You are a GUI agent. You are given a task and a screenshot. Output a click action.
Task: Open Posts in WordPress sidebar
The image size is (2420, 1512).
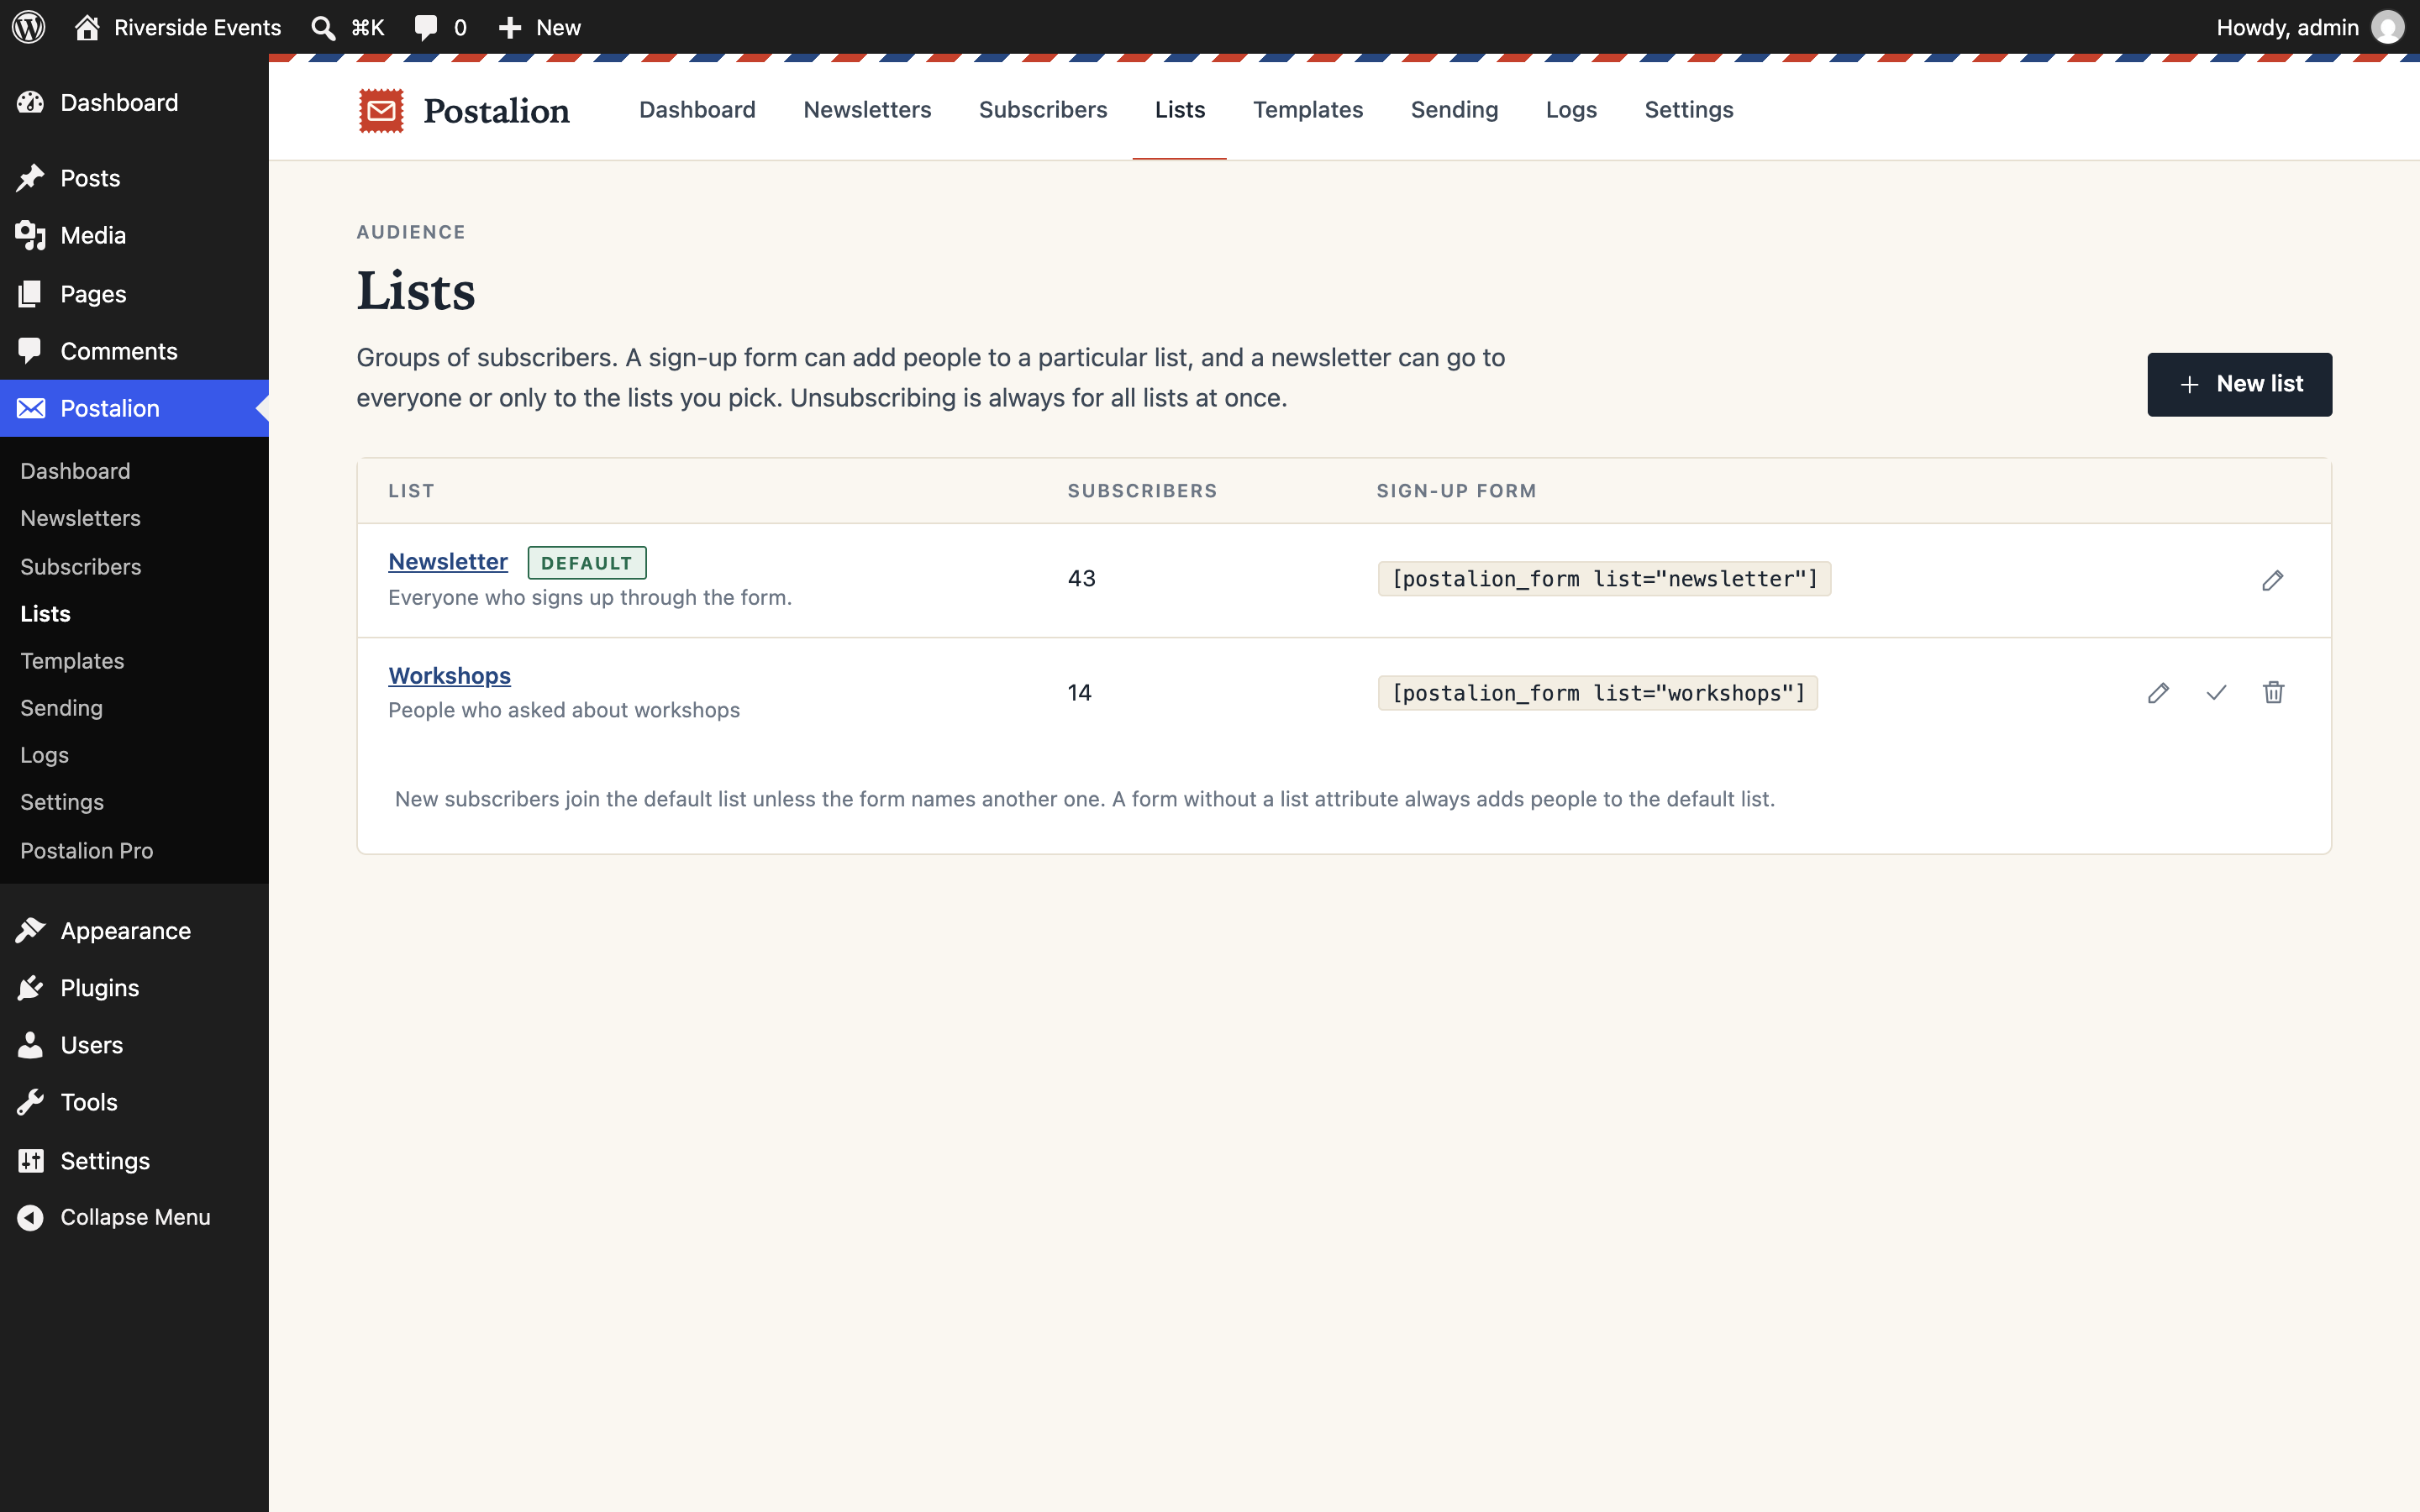pos(134,178)
